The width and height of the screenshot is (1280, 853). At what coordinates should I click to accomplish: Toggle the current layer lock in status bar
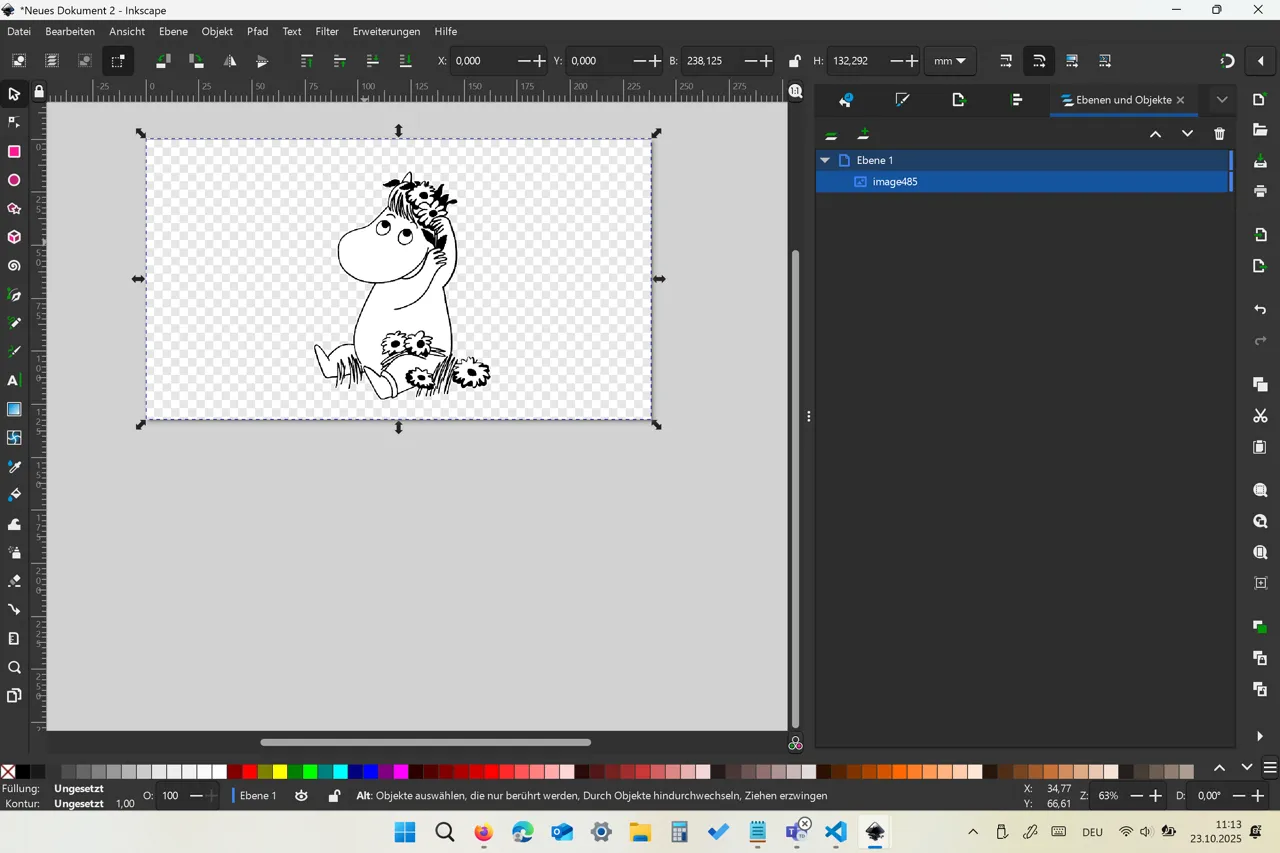(334, 796)
